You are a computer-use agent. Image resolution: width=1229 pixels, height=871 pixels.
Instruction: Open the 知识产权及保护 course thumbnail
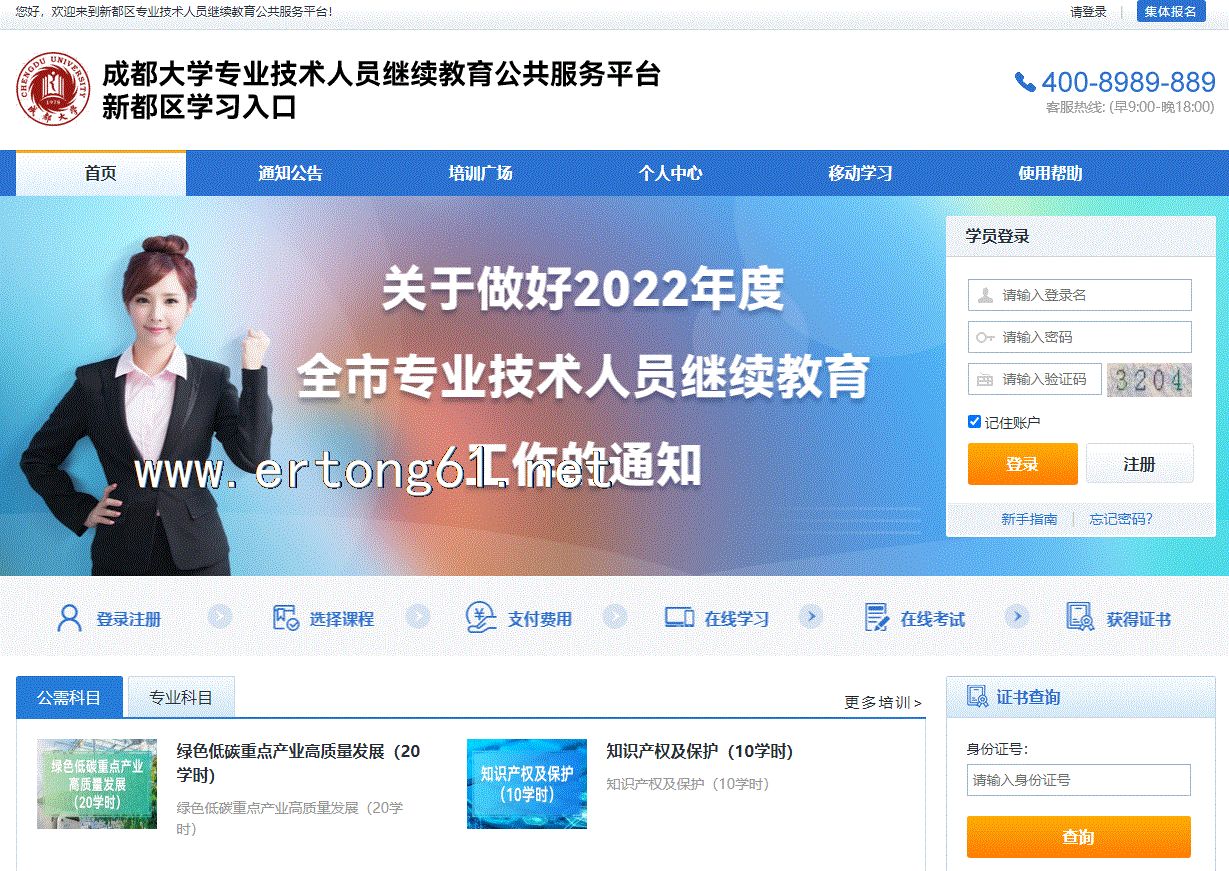(x=527, y=784)
